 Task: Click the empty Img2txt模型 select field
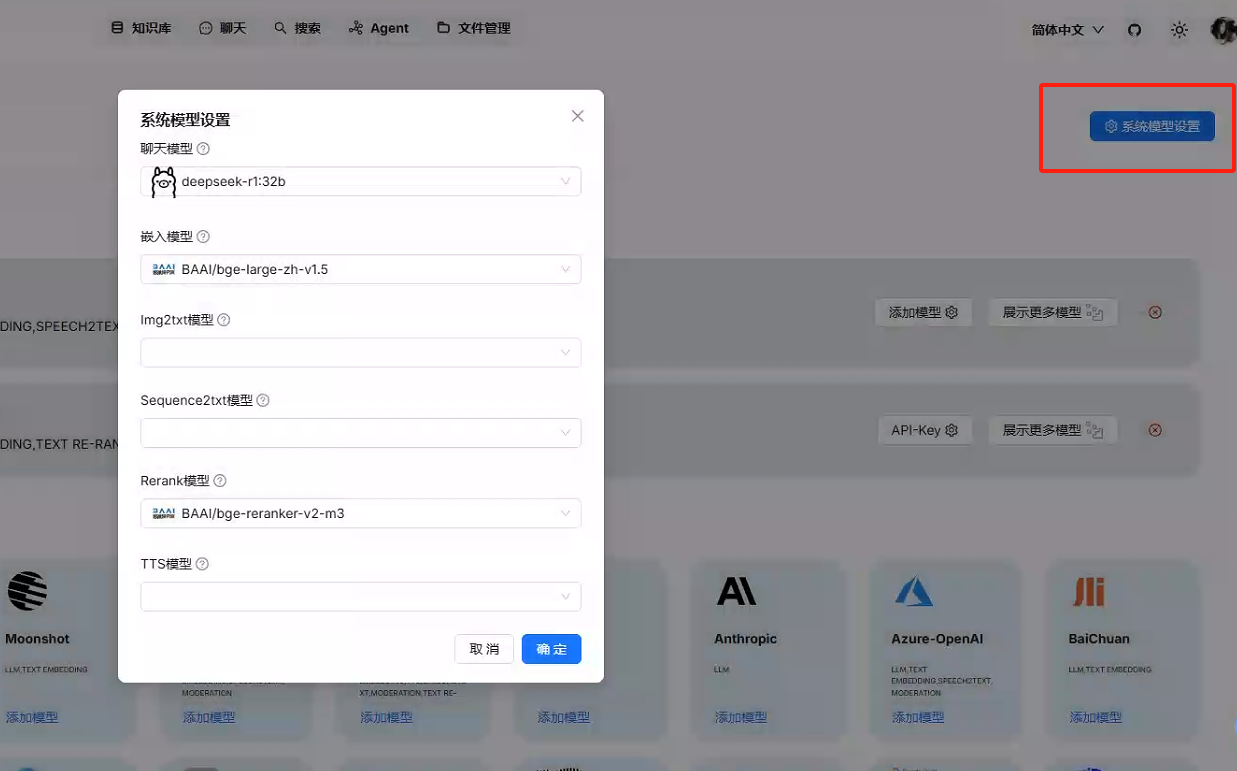tap(360, 353)
